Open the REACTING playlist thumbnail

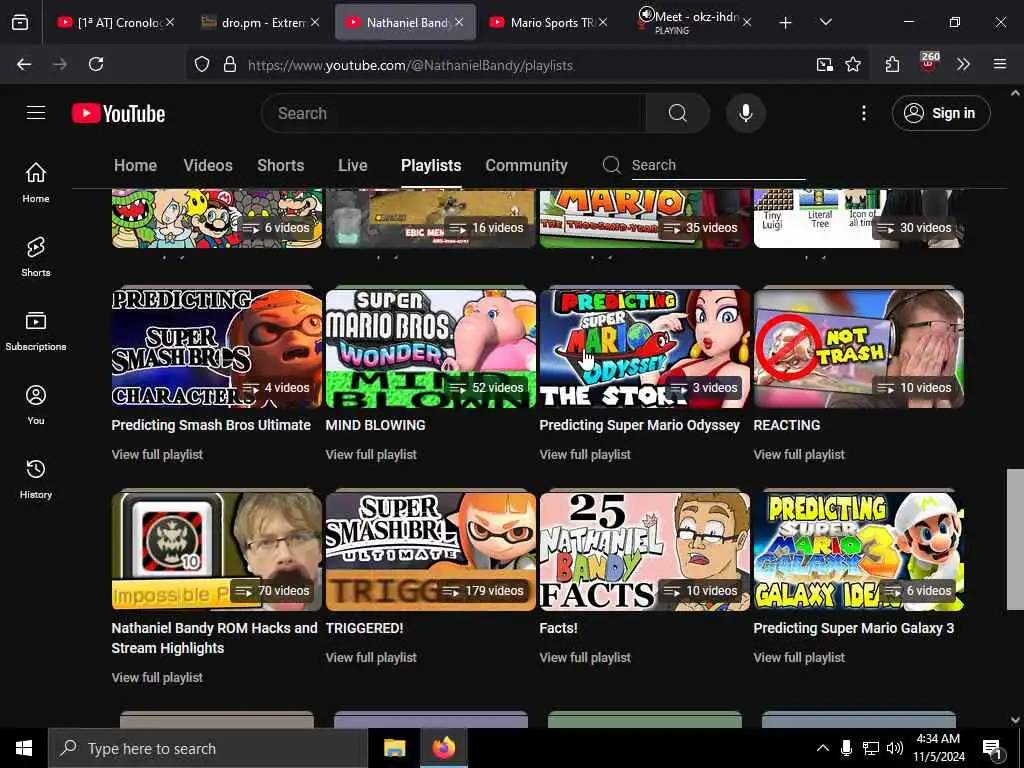(x=859, y=347)
